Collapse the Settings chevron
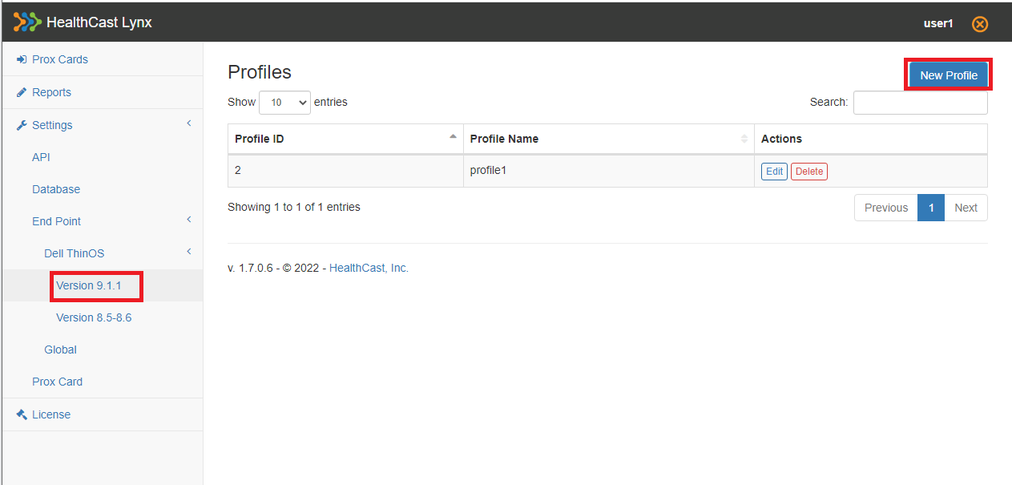 (189, 123)
